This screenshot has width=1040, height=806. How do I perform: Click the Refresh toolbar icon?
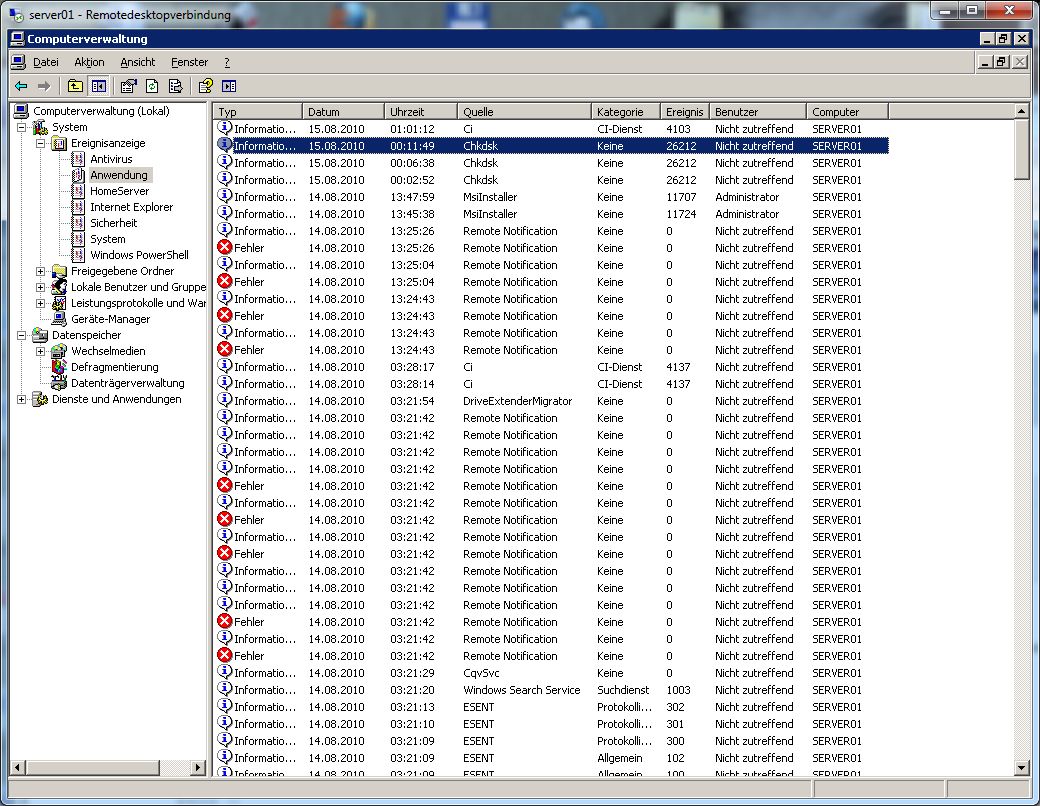tap(152, 86)
